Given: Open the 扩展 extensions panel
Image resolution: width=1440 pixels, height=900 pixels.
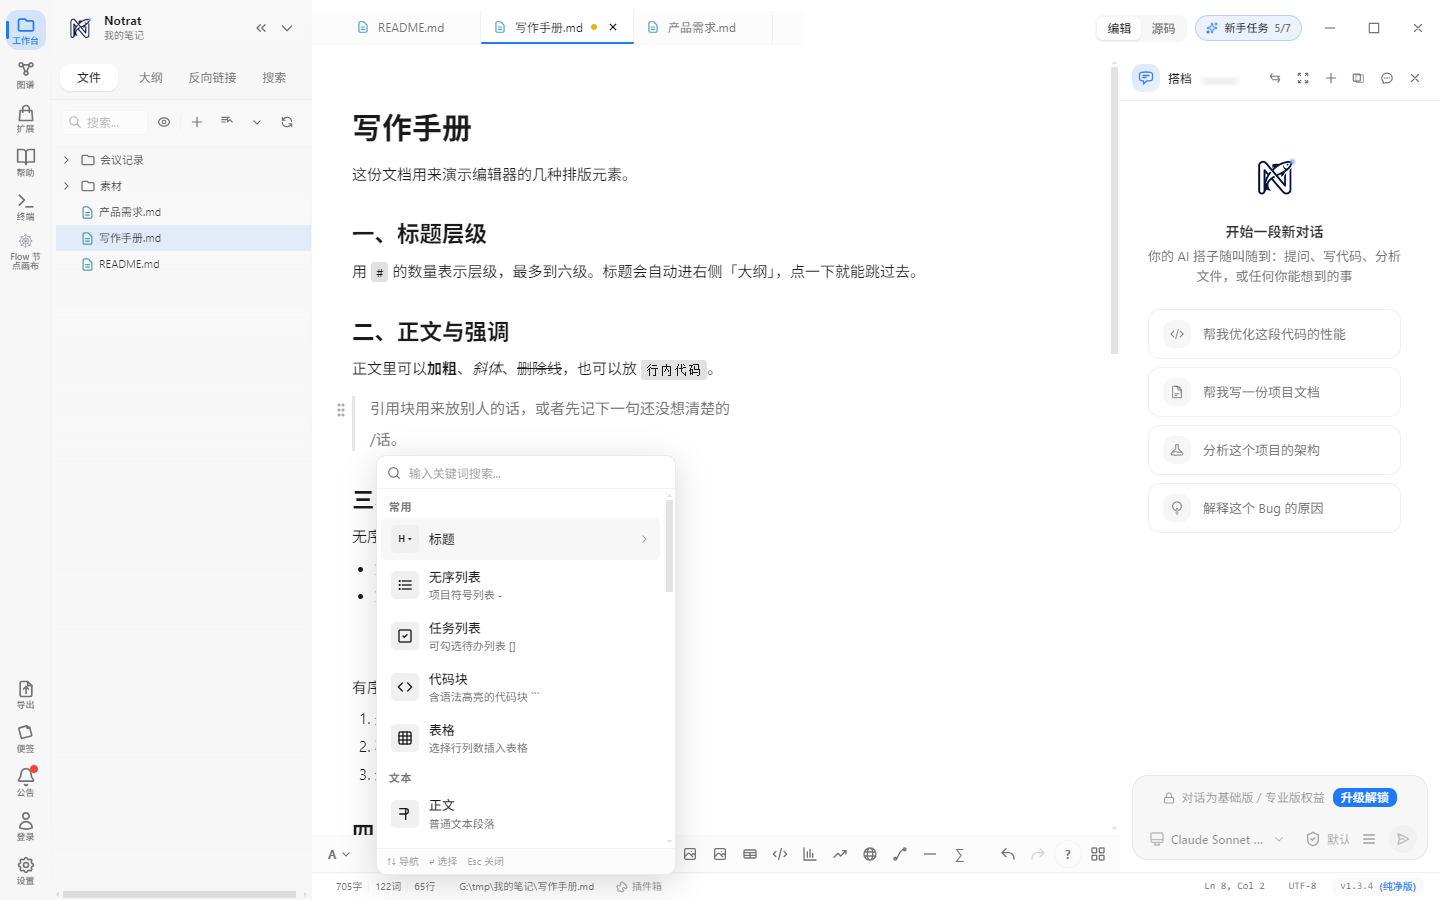Looking at the screenshot, I should point(25,119).
